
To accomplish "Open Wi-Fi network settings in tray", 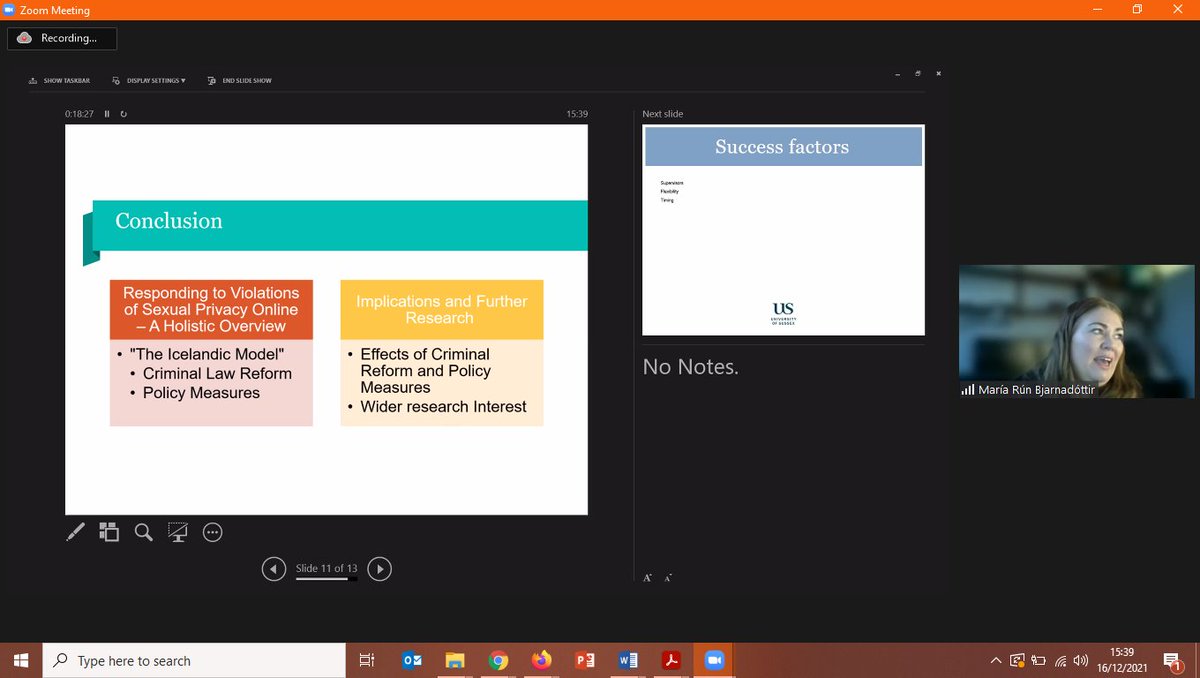I will (1060, 660).
